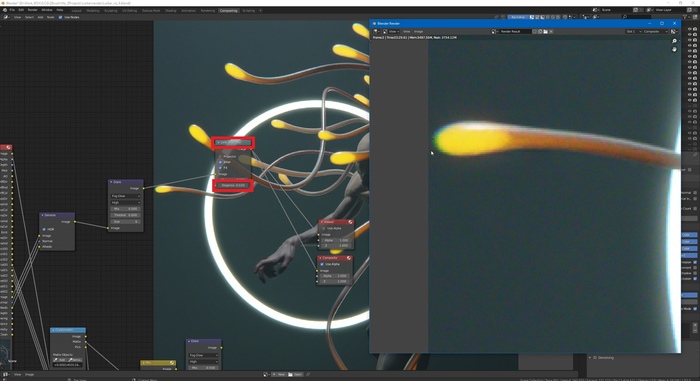Click Remove button on Cryptomatte node
Screen dimensions: 700x381
75,360
